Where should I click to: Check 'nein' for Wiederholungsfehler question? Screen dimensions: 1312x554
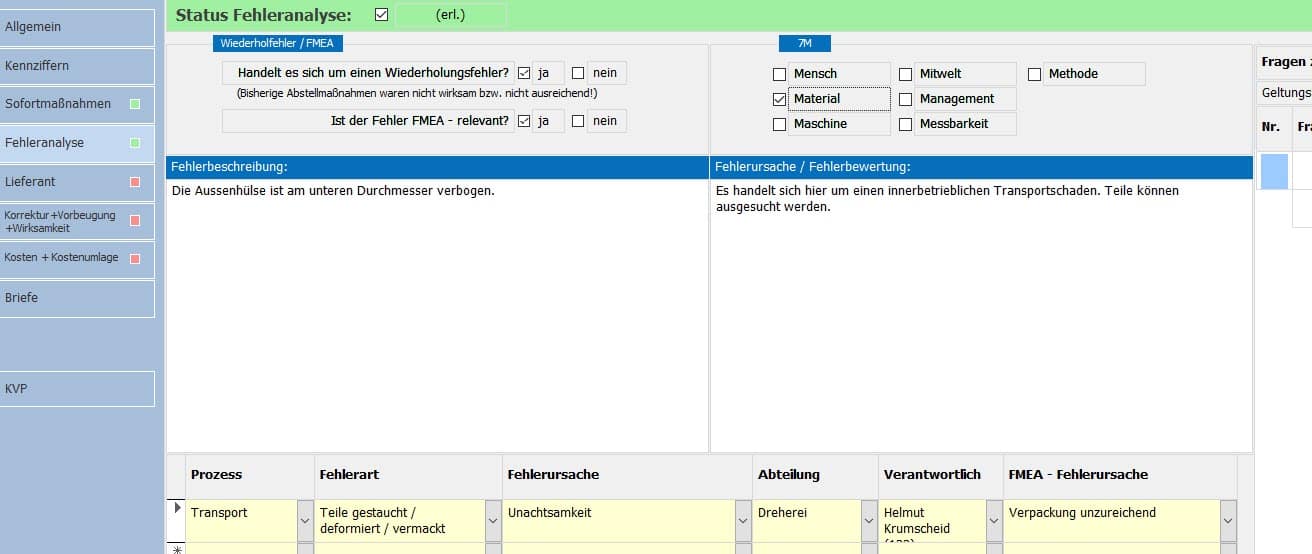(x=578, y=73)
